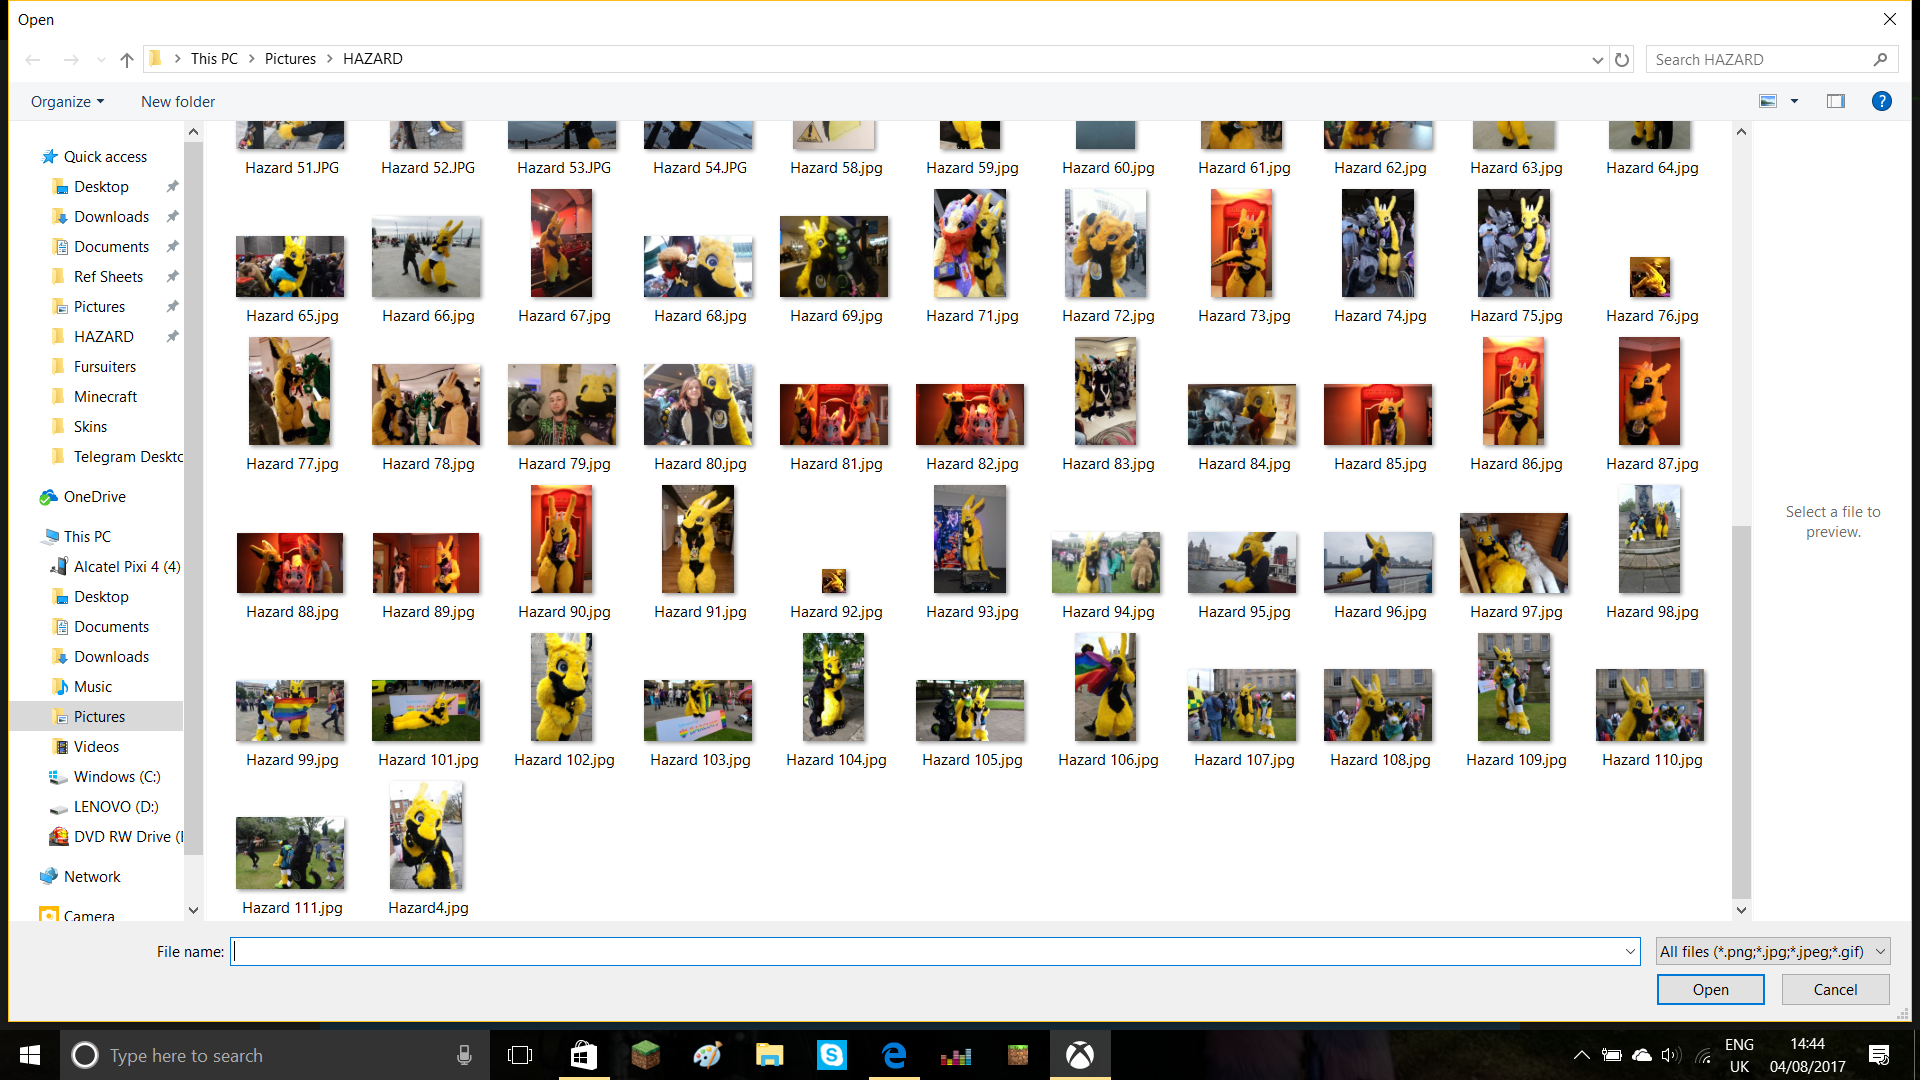Image resolution: width=1920 pixels, height=1080 pixels.
Task: Go up one folder level using the arrow
Action: point(127,59)
